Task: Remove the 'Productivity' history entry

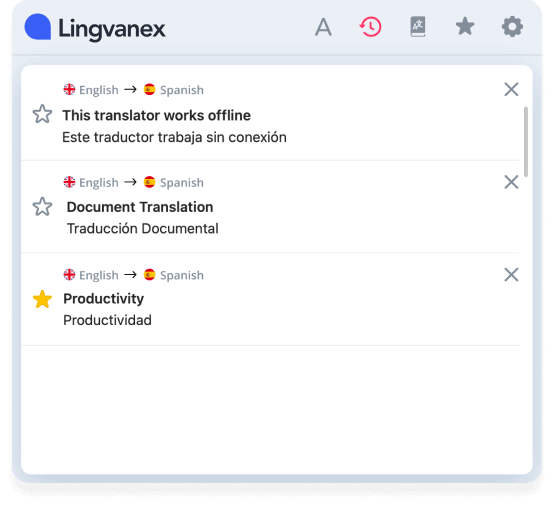Action: 511,275
